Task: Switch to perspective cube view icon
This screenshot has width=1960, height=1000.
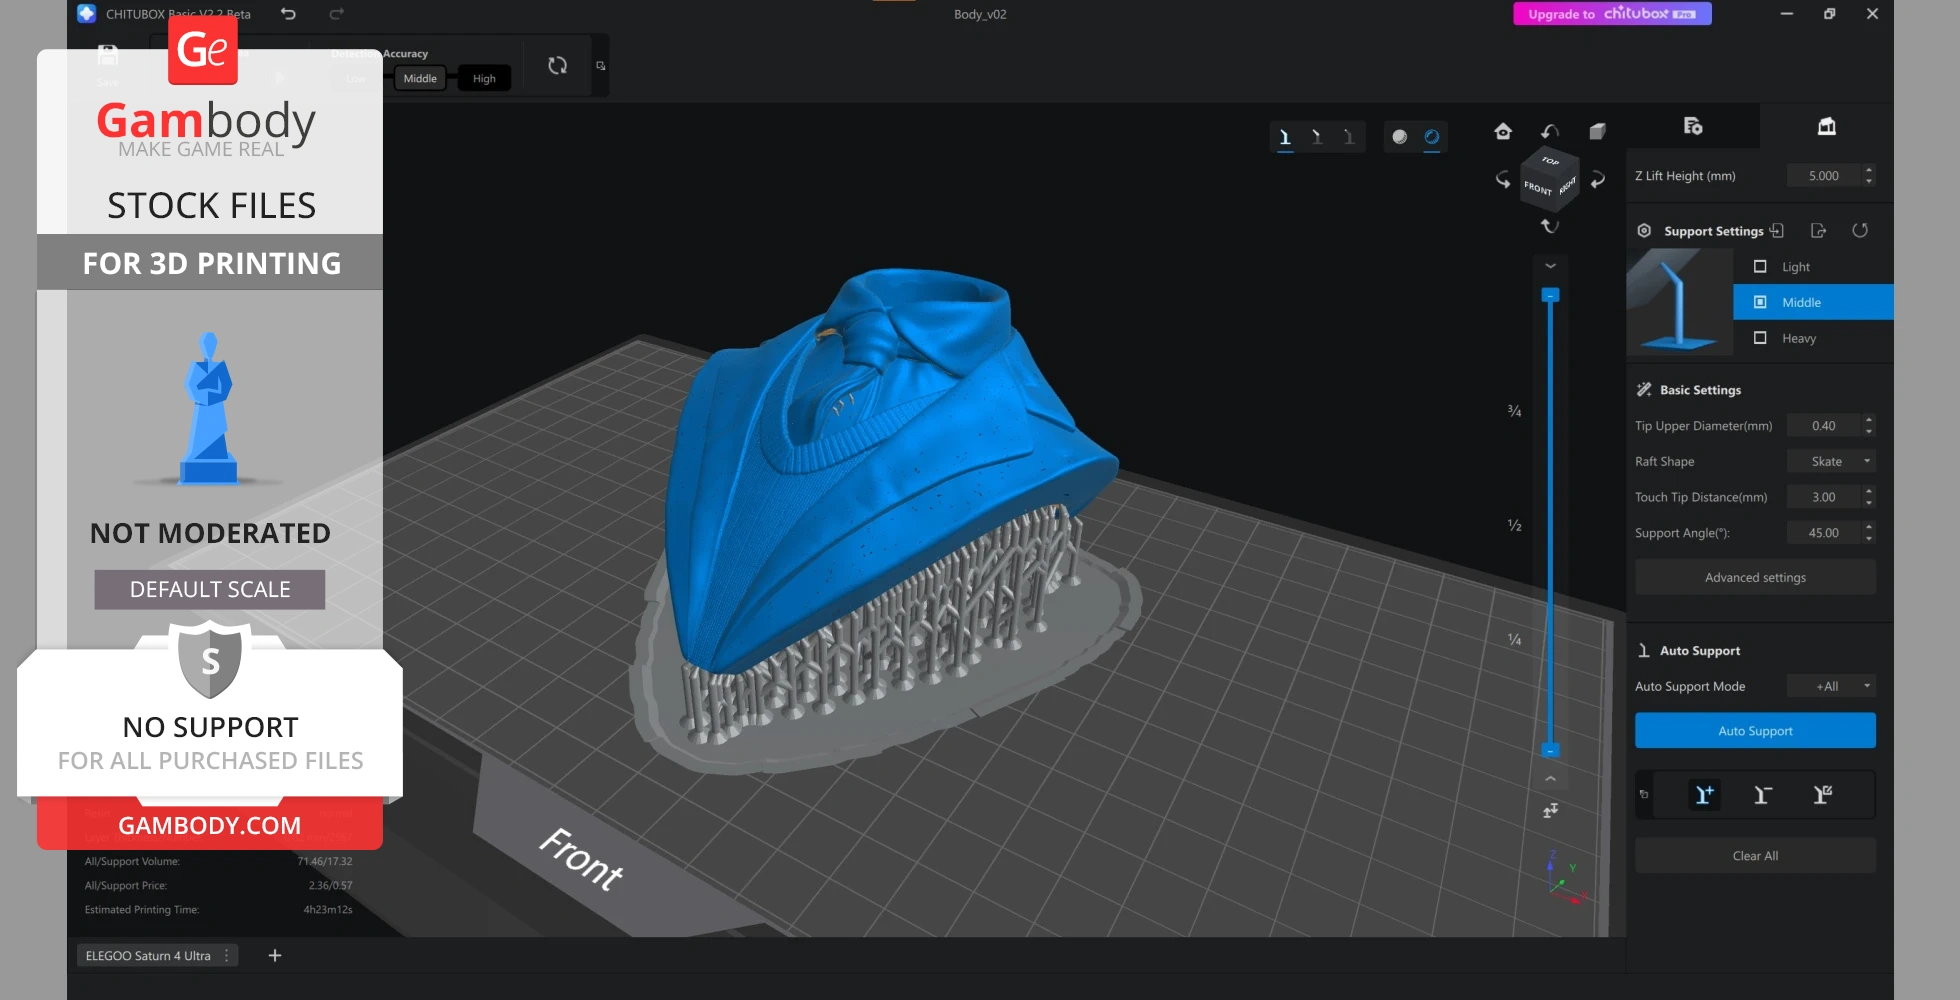Action: click(1598, 132)
